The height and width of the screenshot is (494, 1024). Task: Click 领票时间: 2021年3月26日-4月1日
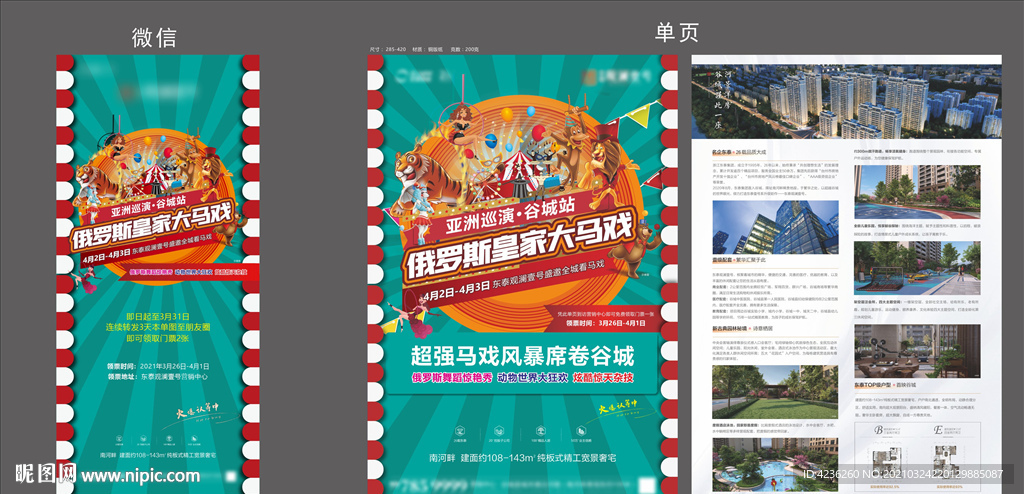[x=159, y=366]
